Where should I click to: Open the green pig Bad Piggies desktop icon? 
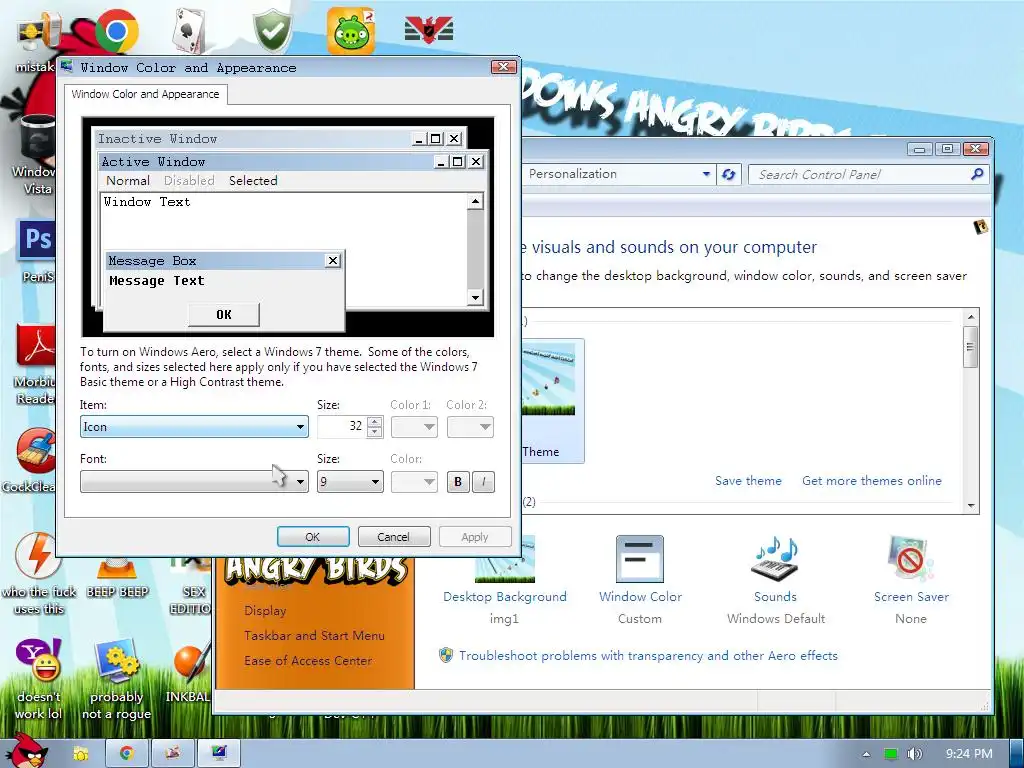click(x=351, y=30)
